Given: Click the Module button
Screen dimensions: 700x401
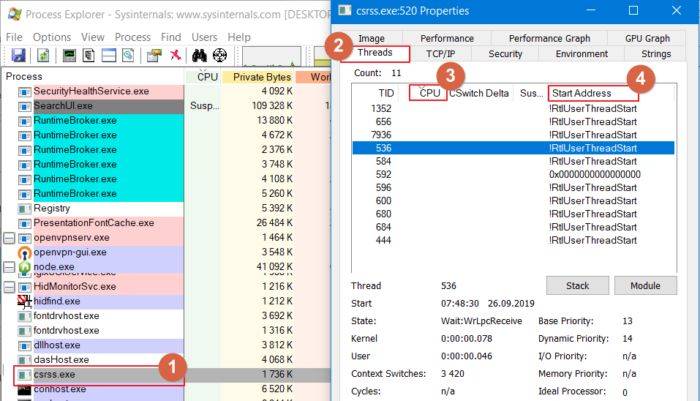Looking at the screenshot, I should 645,286.
